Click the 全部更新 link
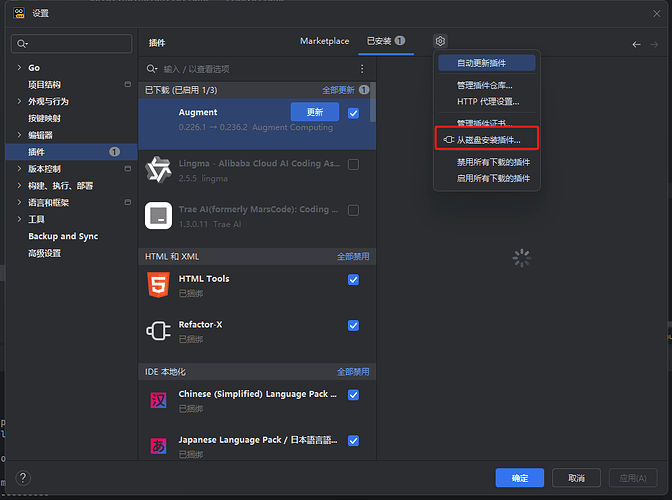The height and width of the screenshot is (500, 672). (x=338, y=90)
